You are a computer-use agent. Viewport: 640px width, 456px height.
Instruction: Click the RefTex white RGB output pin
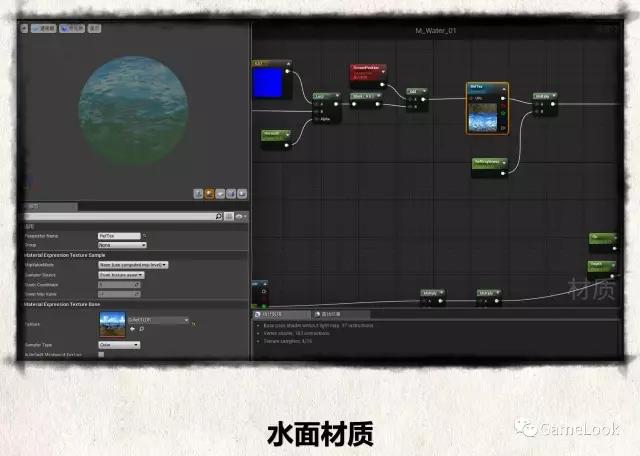pos(503,98)
